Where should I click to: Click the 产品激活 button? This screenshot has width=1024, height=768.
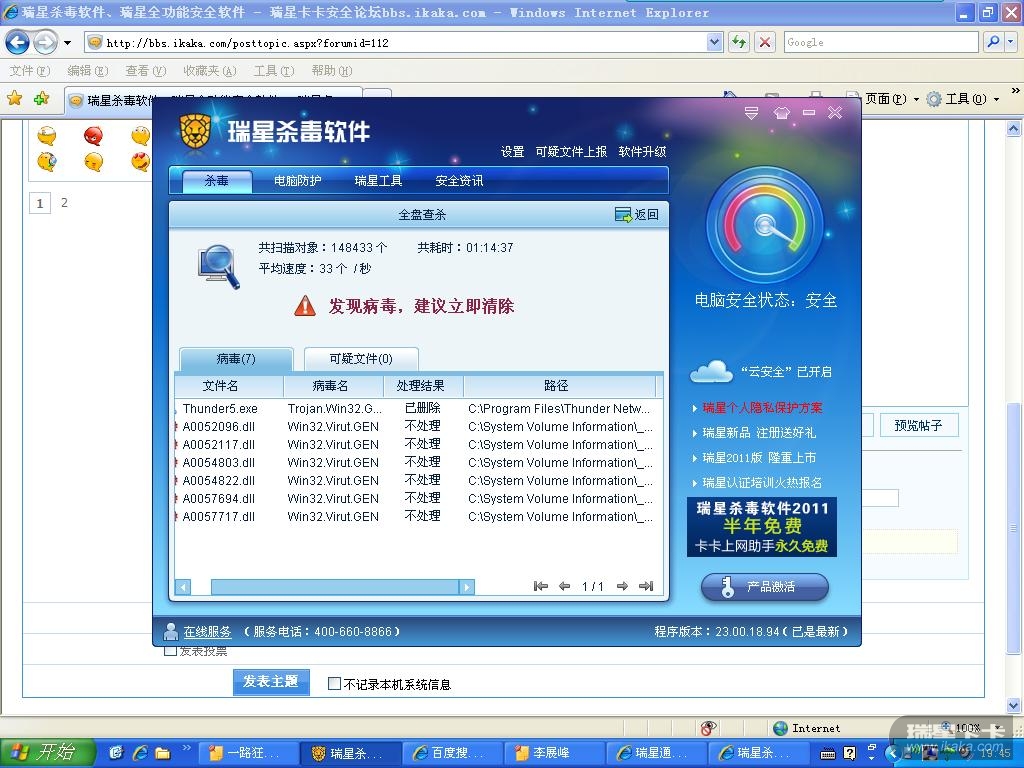[x=765, y=586]
